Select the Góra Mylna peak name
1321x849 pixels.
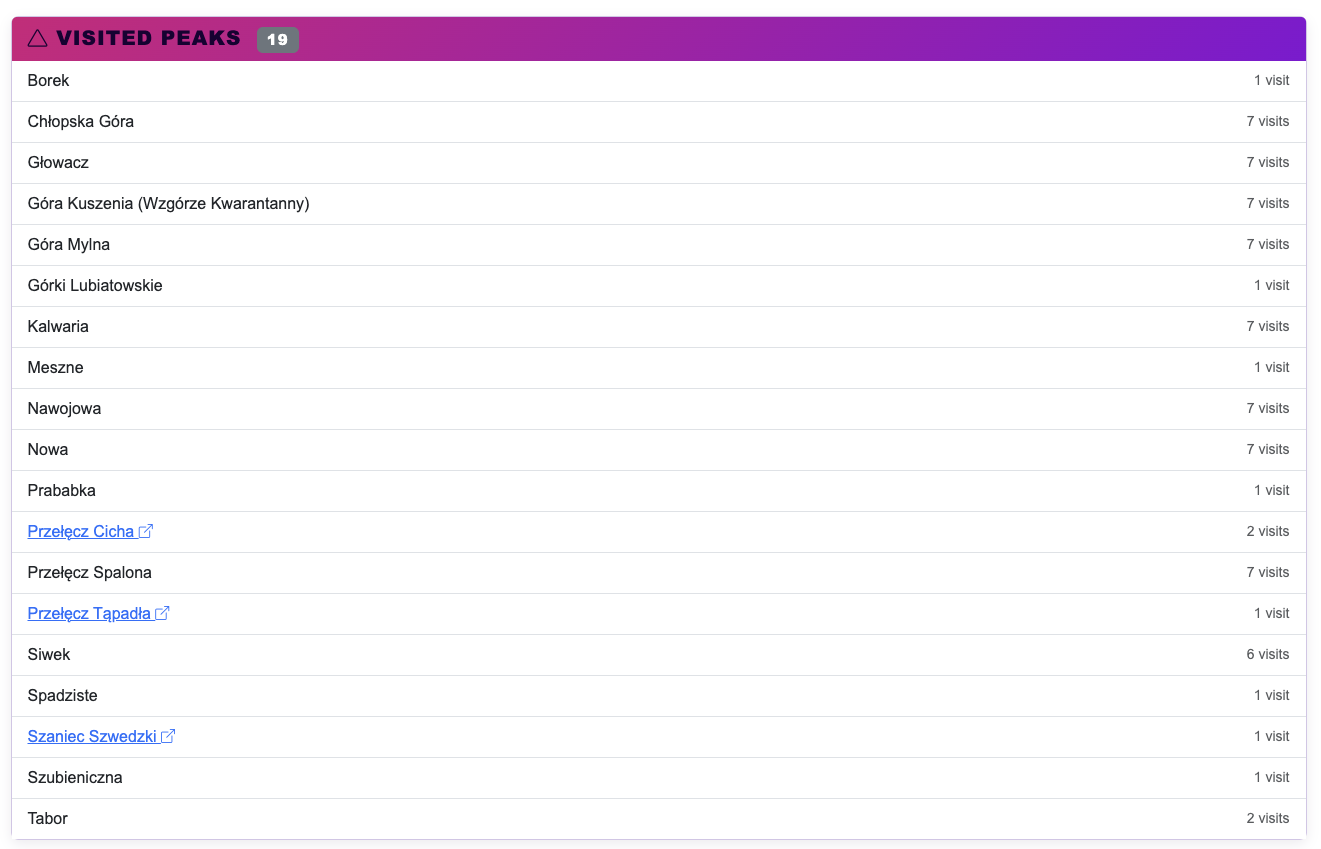69,244
